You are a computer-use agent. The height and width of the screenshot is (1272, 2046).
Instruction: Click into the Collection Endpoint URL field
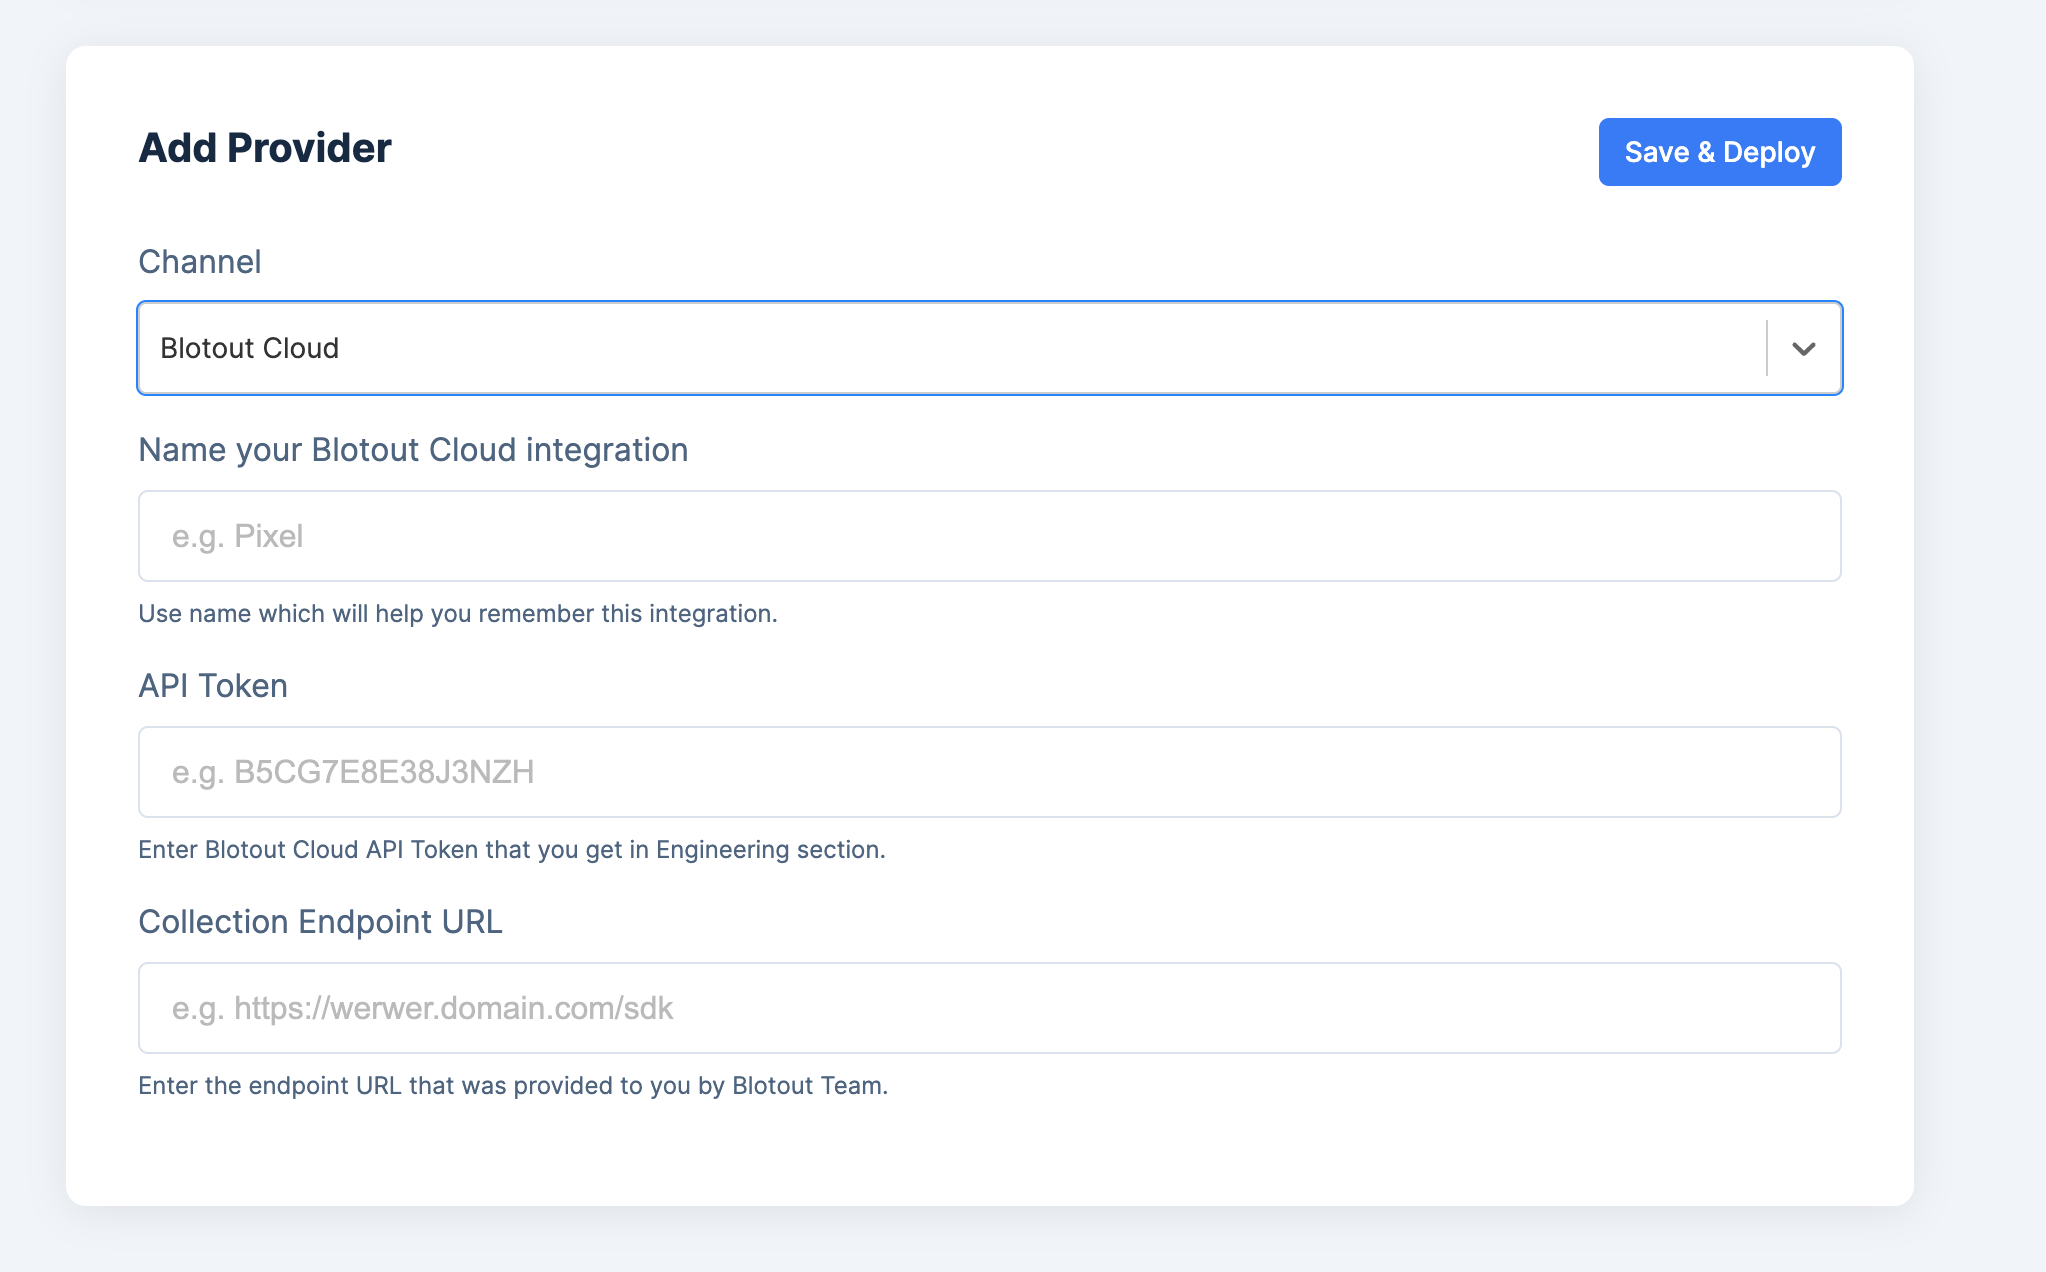[990, 1008]
